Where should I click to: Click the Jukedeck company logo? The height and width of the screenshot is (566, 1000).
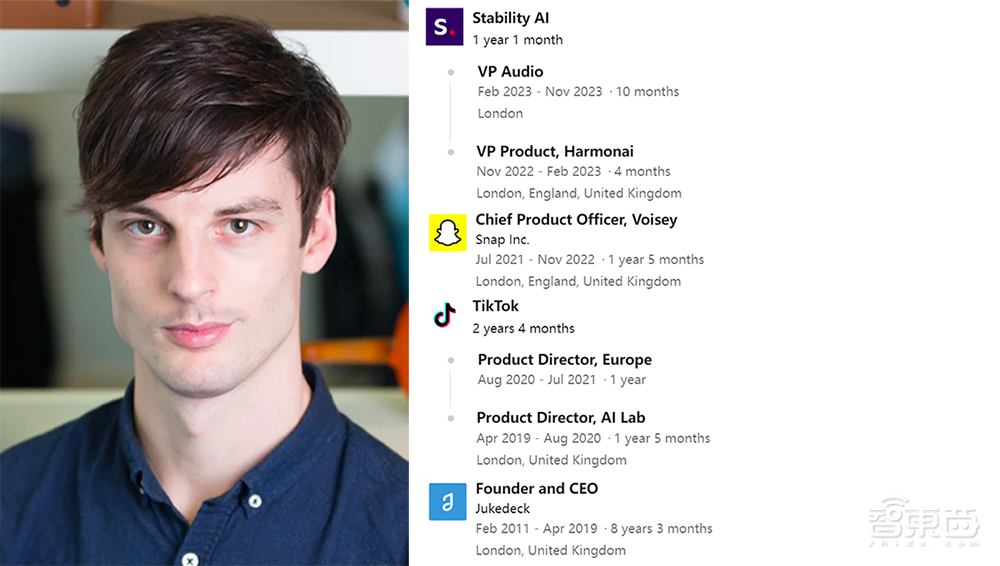click(447, 501)
